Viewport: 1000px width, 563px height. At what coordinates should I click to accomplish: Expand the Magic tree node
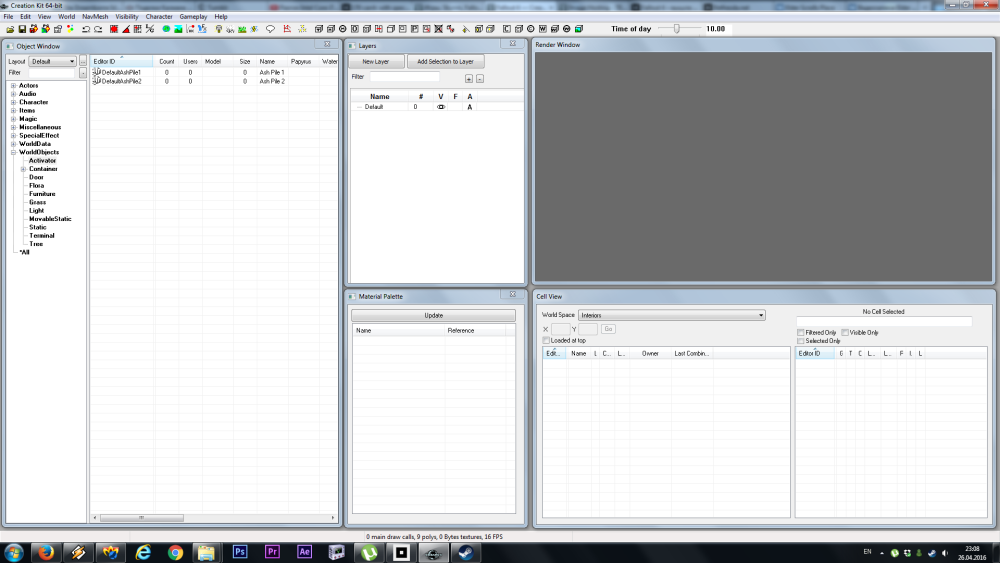[x=13, y=119]
